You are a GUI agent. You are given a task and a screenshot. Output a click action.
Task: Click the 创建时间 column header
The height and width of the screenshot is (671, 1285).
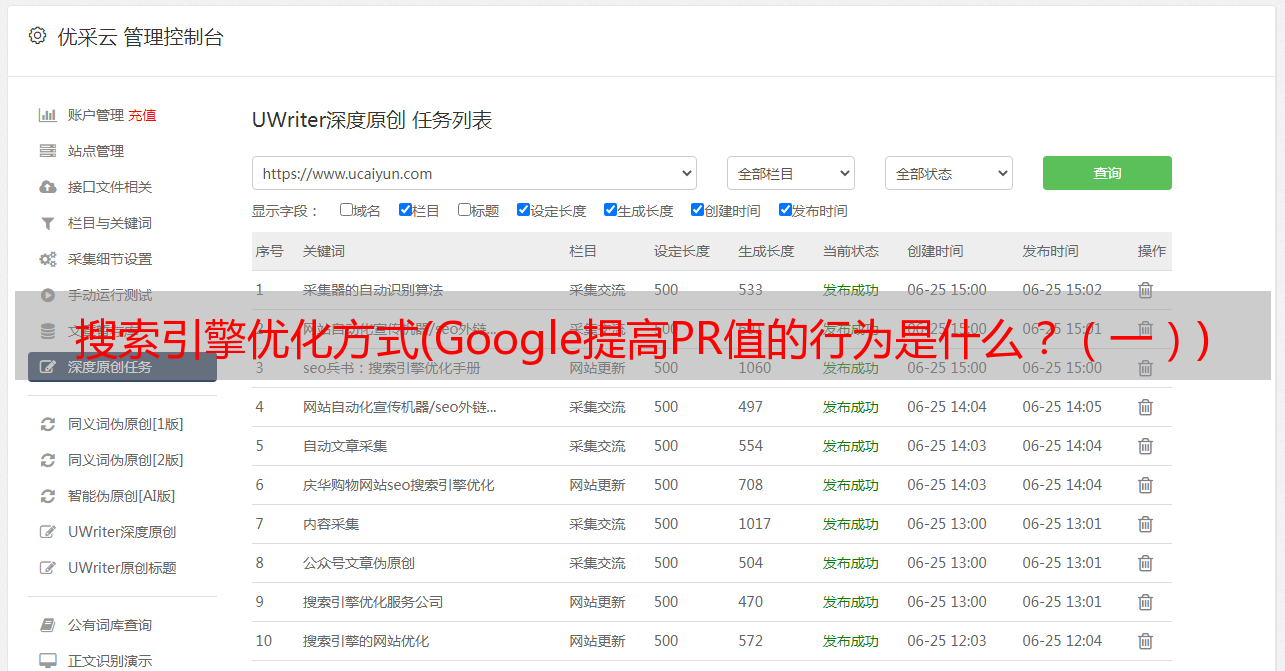(x=935, y=251)
